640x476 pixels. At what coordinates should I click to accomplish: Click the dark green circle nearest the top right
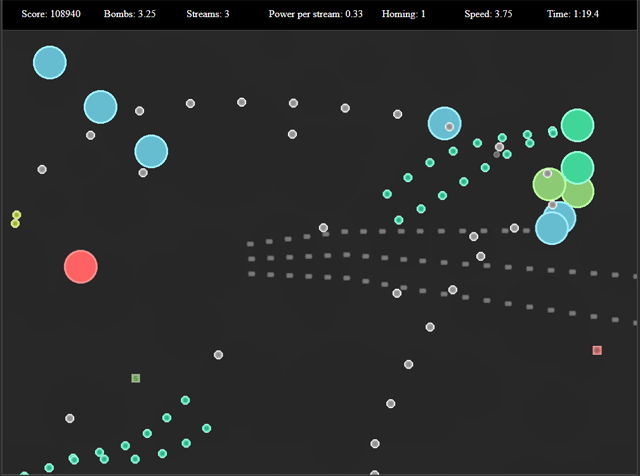577,125
